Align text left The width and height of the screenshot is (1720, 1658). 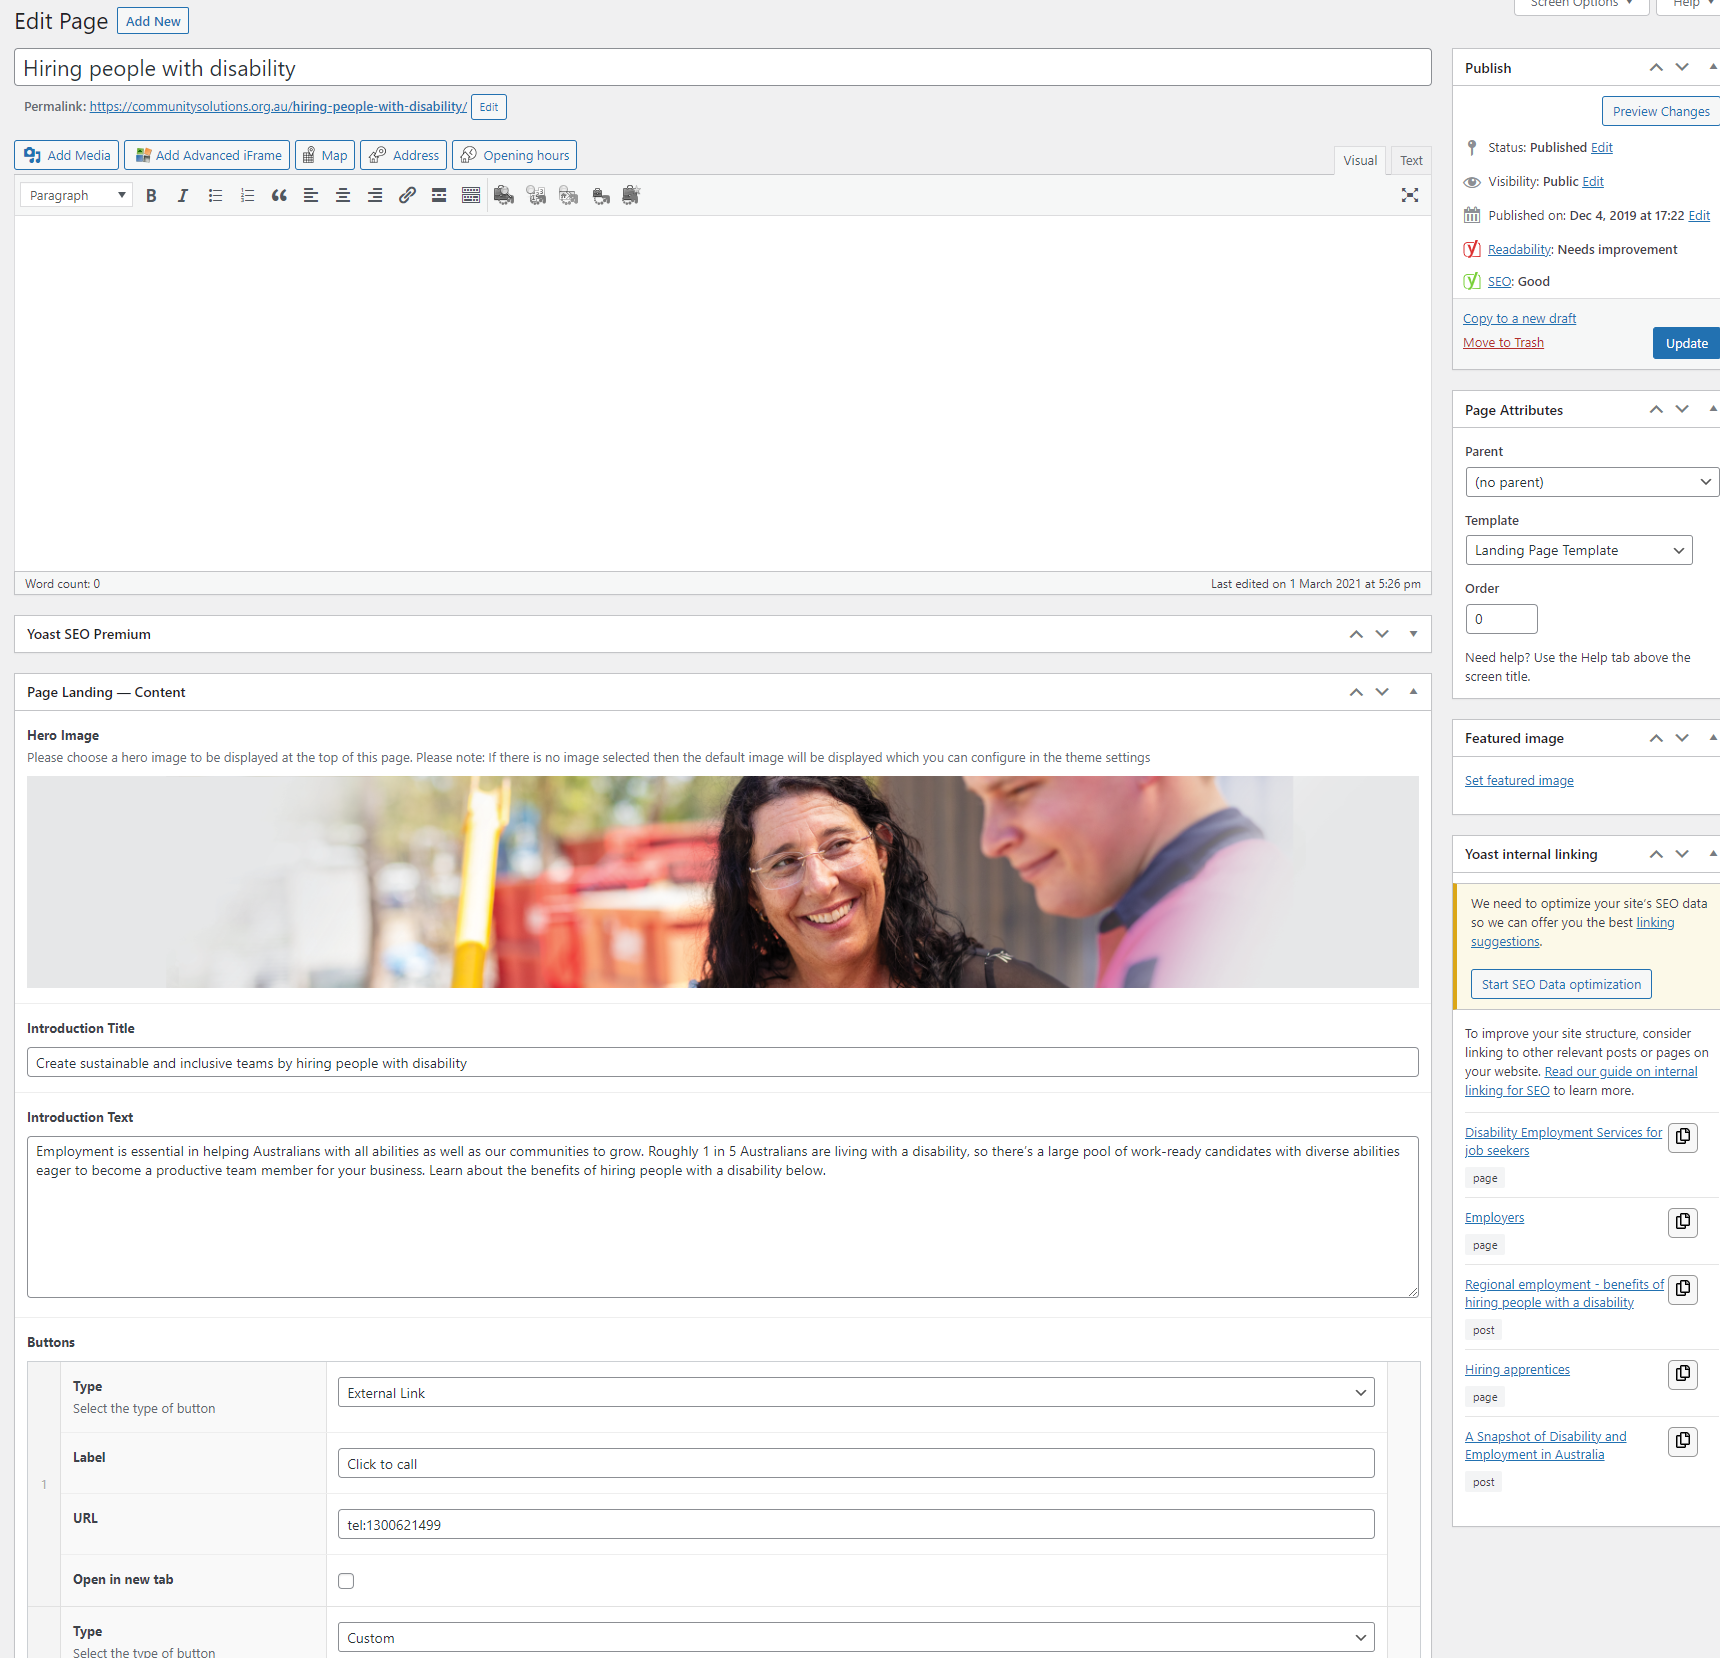click(311, 195)
